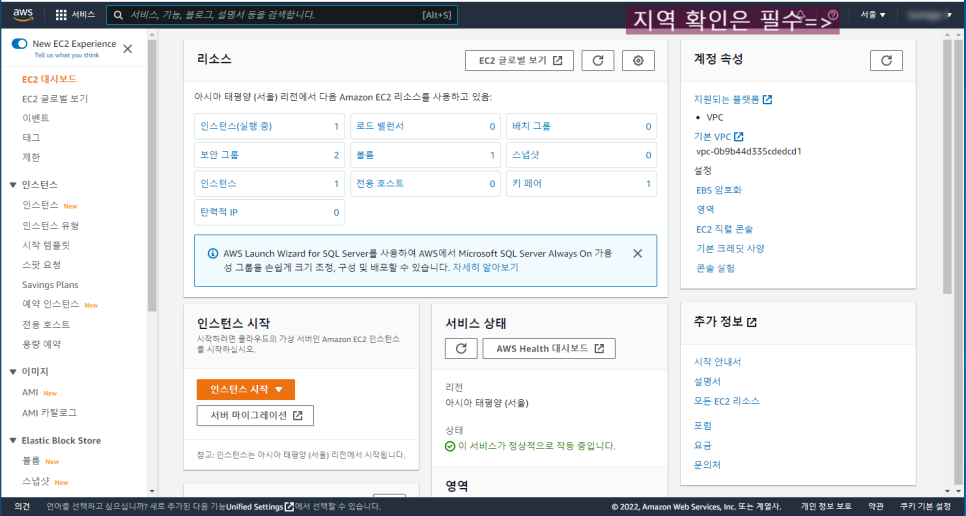Click 의견 feedback in footer
966x516 pixels.
[22, 507]
